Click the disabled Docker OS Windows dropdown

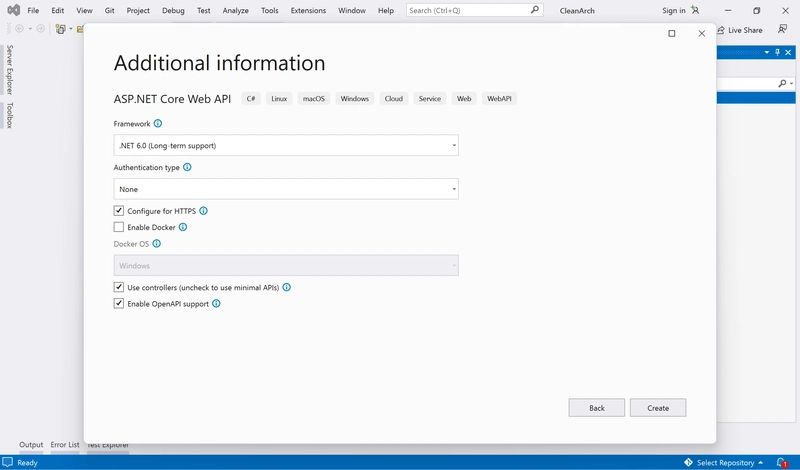click(x=286, y=265)
